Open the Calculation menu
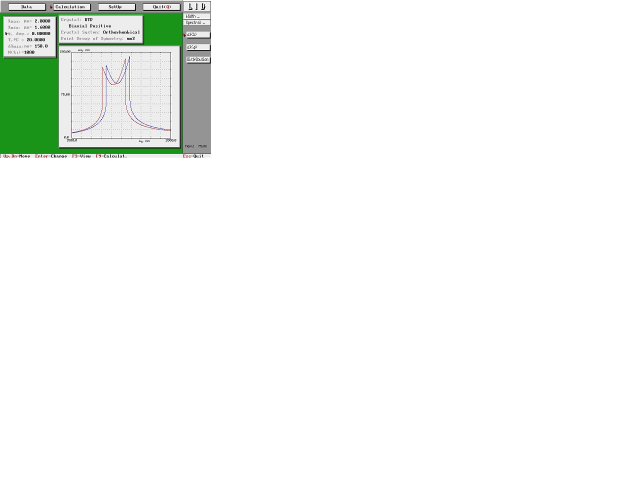Viewport: 640px width, 480px height. (x=71, y=7)
